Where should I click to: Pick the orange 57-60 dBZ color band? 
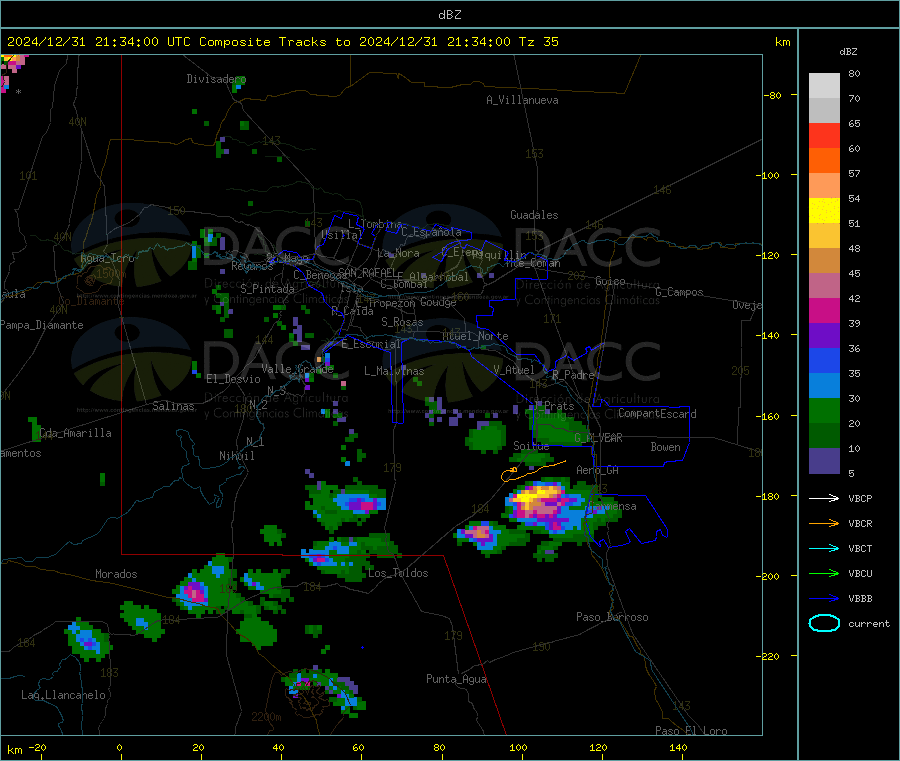(x=824, y=161)
